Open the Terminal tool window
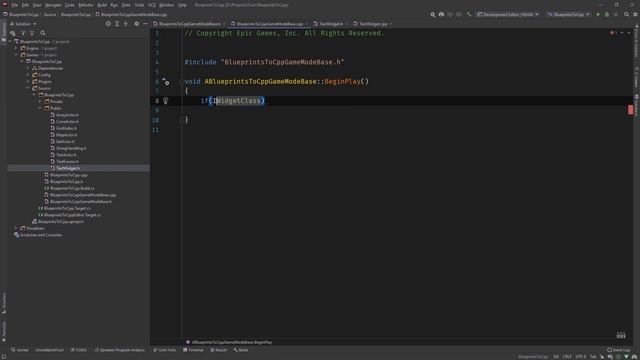The image size is (640, 360). click(193, 350)
